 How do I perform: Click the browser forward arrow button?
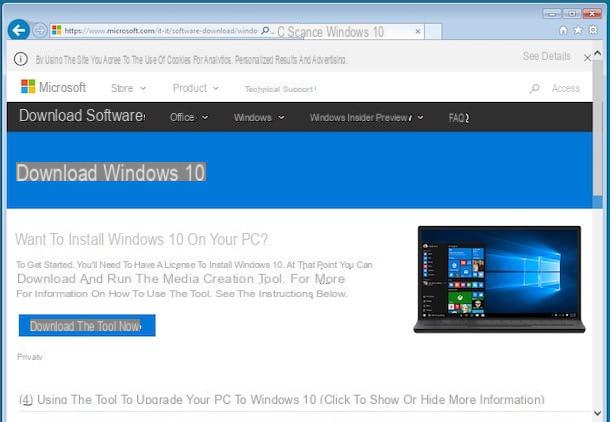click(x=39, y=30)
